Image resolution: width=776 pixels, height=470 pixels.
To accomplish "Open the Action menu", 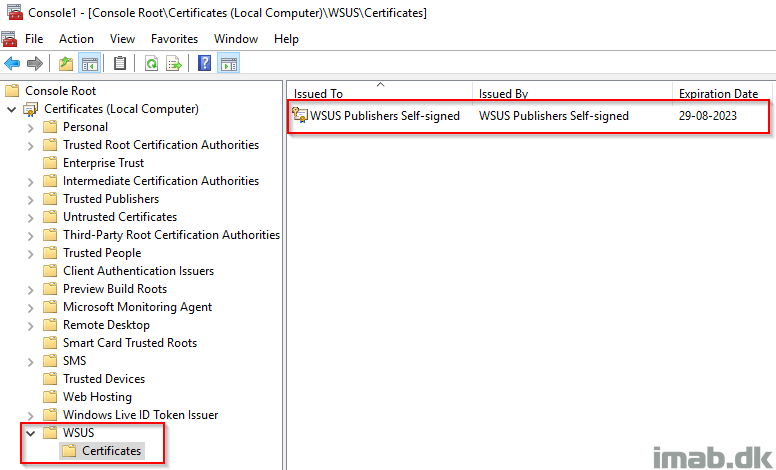I will click(x=76, y=39).
